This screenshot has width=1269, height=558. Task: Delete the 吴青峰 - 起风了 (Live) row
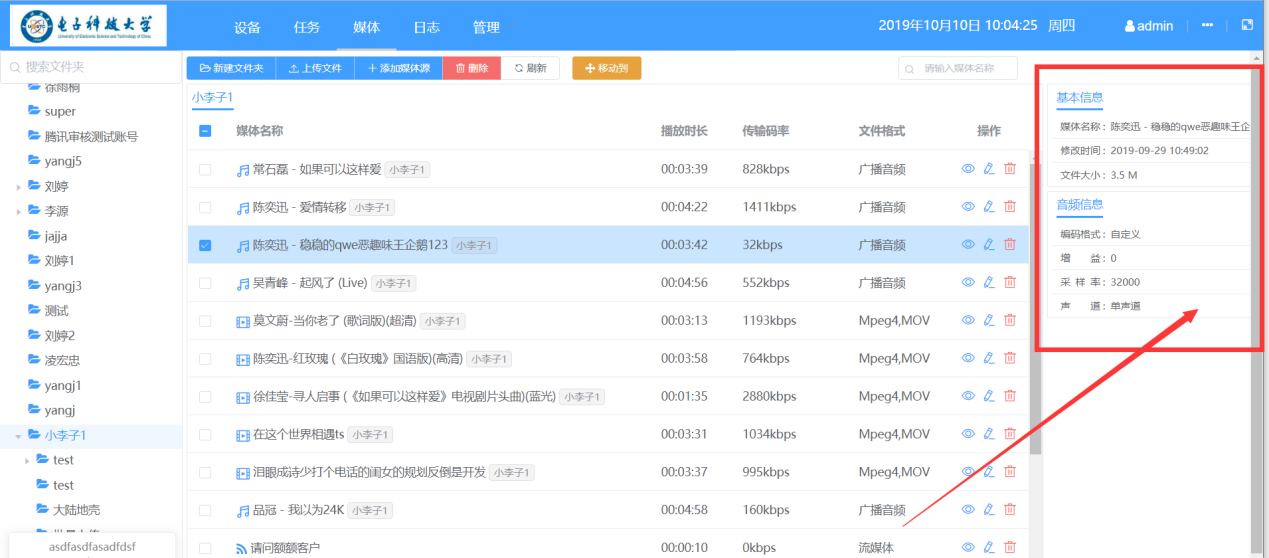point(1010,283)
